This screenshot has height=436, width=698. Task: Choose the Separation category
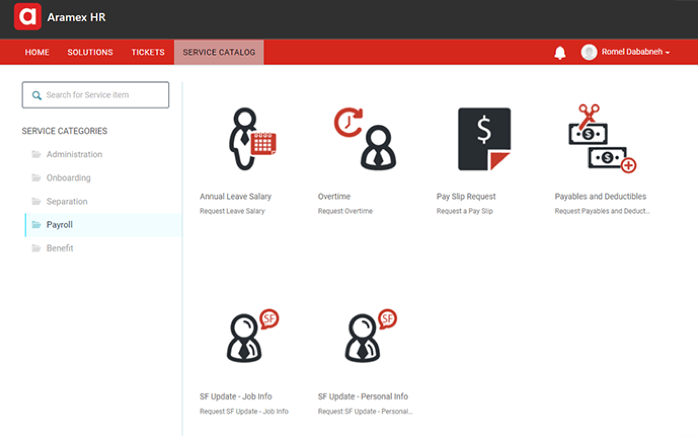(67, 201)
